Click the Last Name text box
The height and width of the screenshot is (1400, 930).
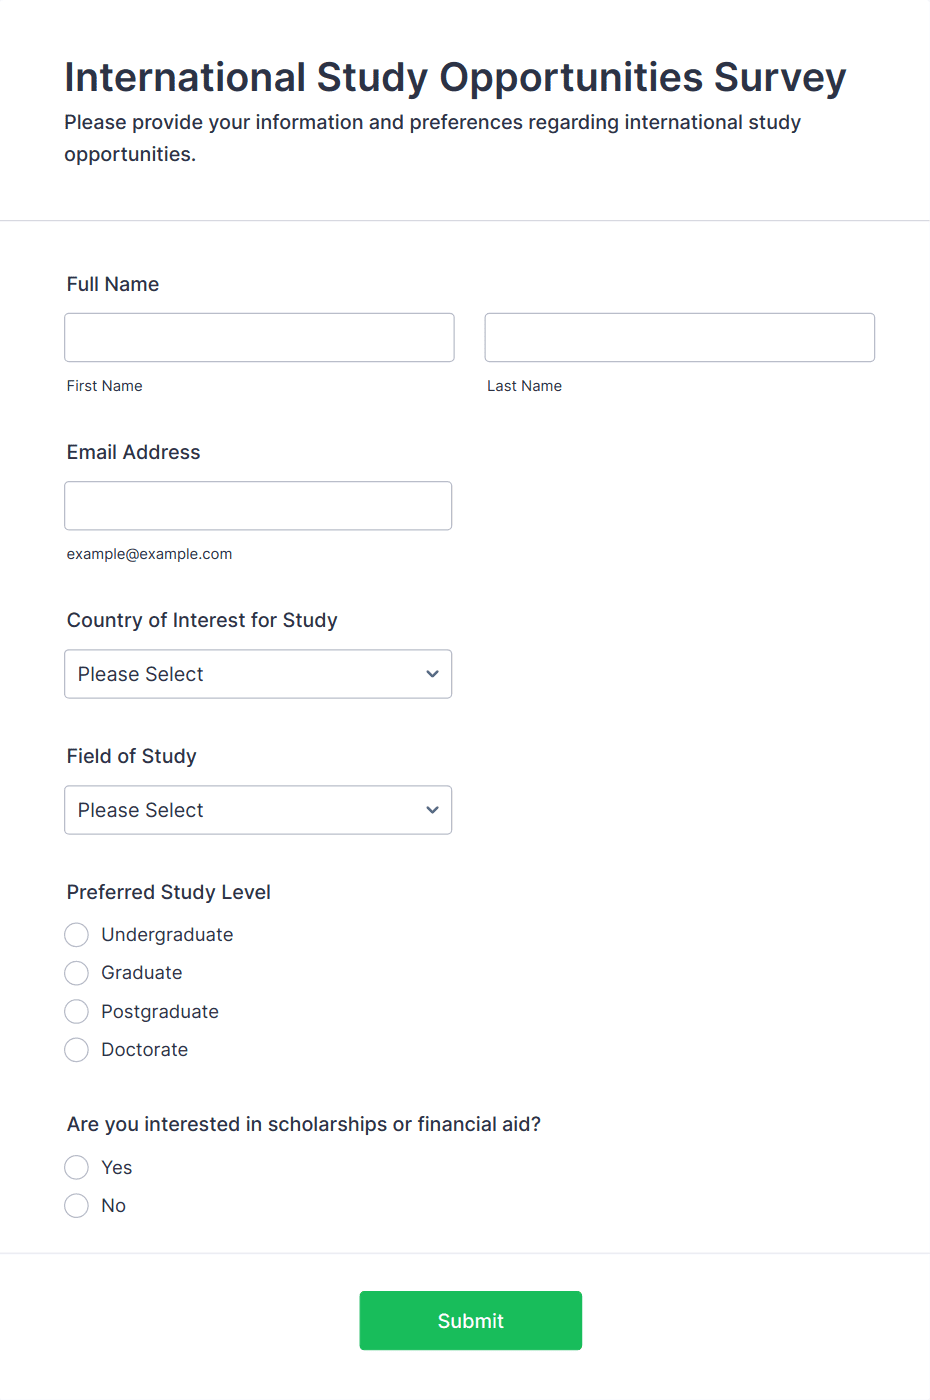(679, 338)
